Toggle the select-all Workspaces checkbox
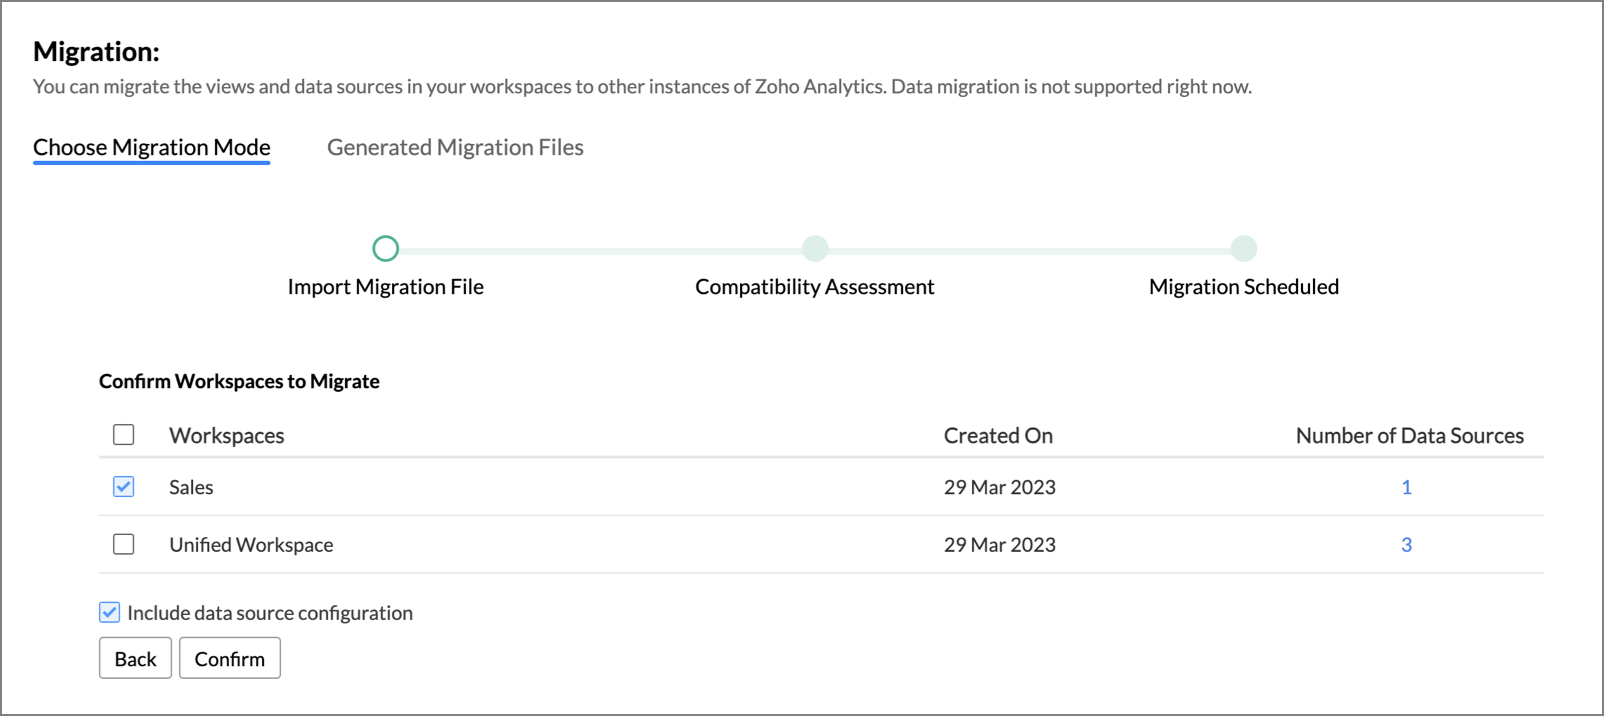This screenshot has height=716, width=1604. coord(124,435)
